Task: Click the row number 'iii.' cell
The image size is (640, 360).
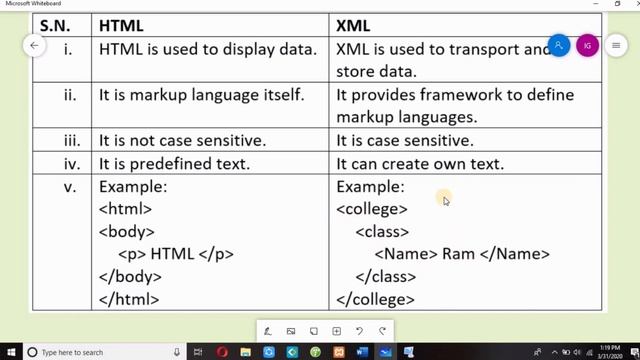Action: 62,140
